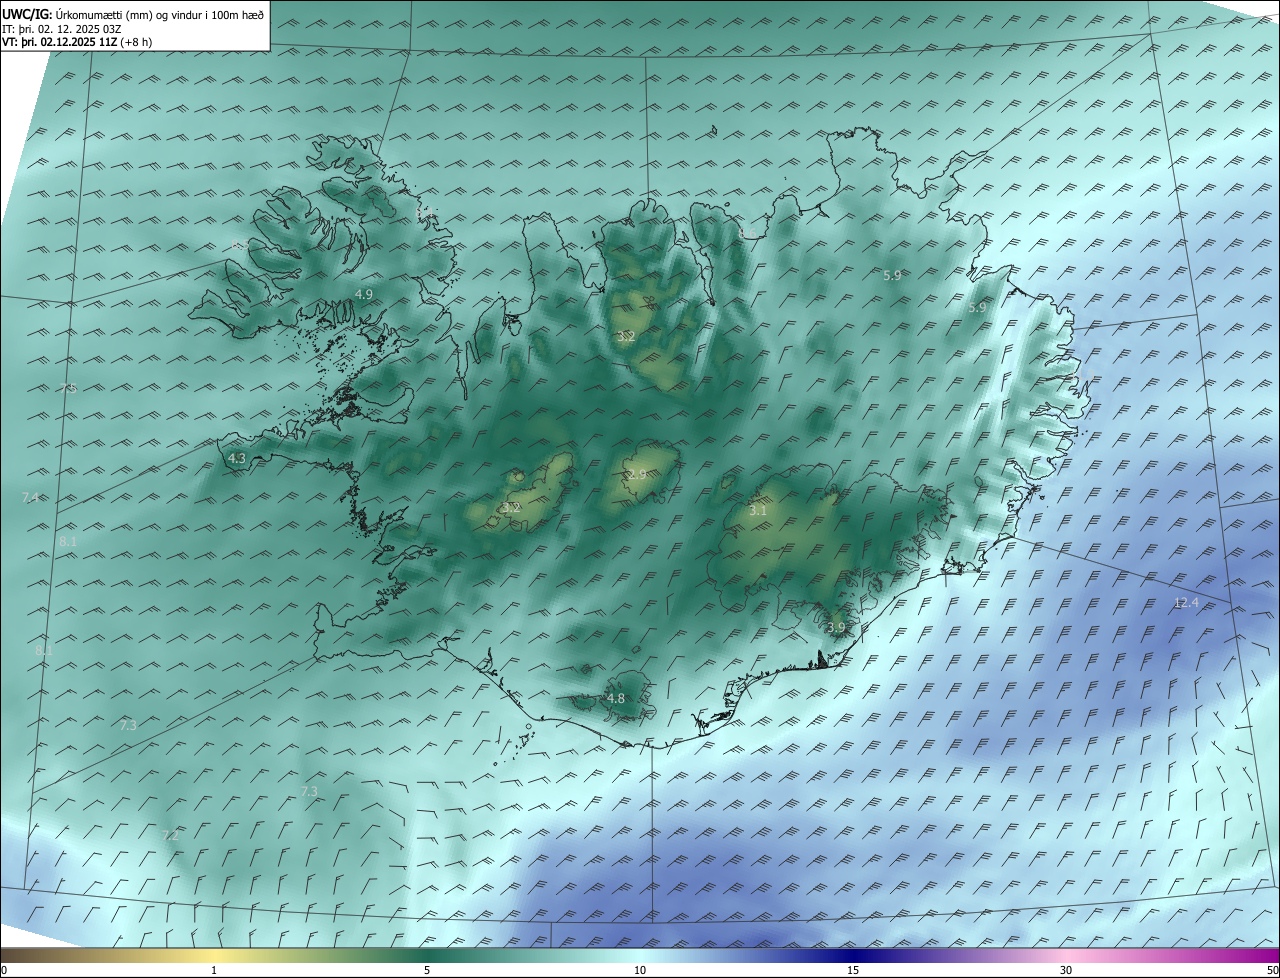This screenshot has height=978, width=1280.
Task: Click the 12.4 value label
Action: 1186,602
